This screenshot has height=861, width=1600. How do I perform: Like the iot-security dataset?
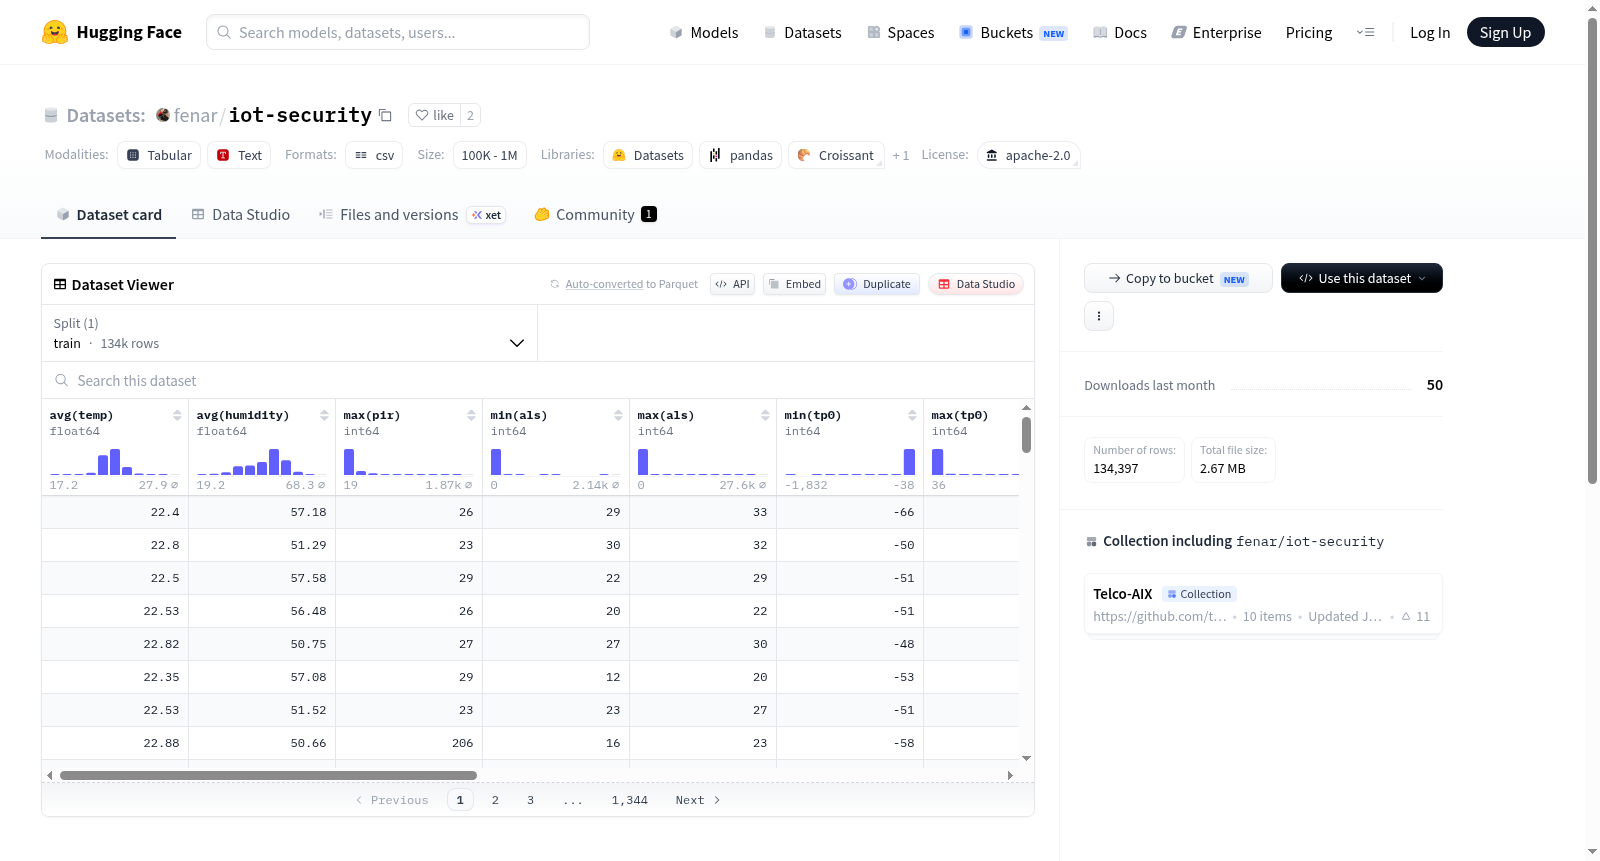coord(435,115)
